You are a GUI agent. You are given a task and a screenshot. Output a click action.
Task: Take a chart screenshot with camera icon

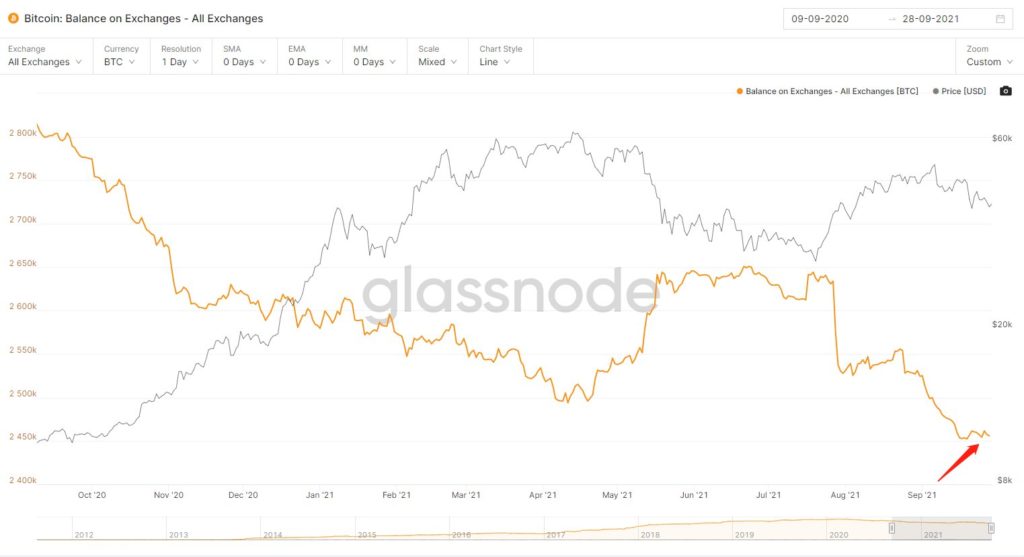(x=1006, y=91)
